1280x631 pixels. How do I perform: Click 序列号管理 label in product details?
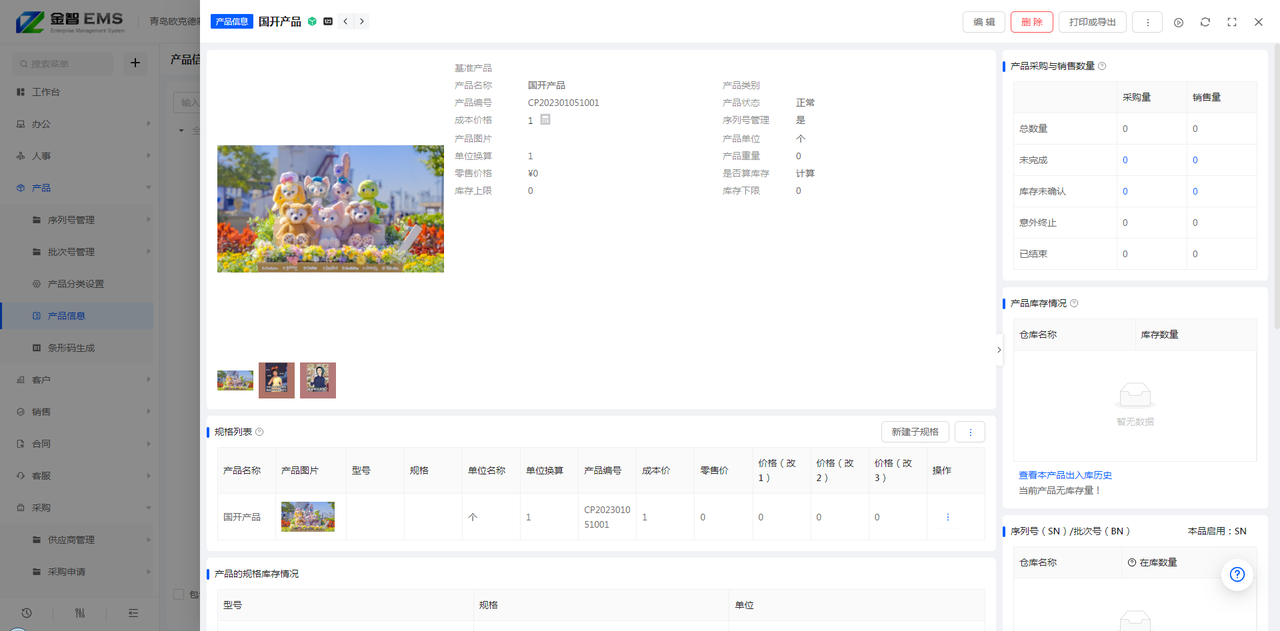[746, 120]
